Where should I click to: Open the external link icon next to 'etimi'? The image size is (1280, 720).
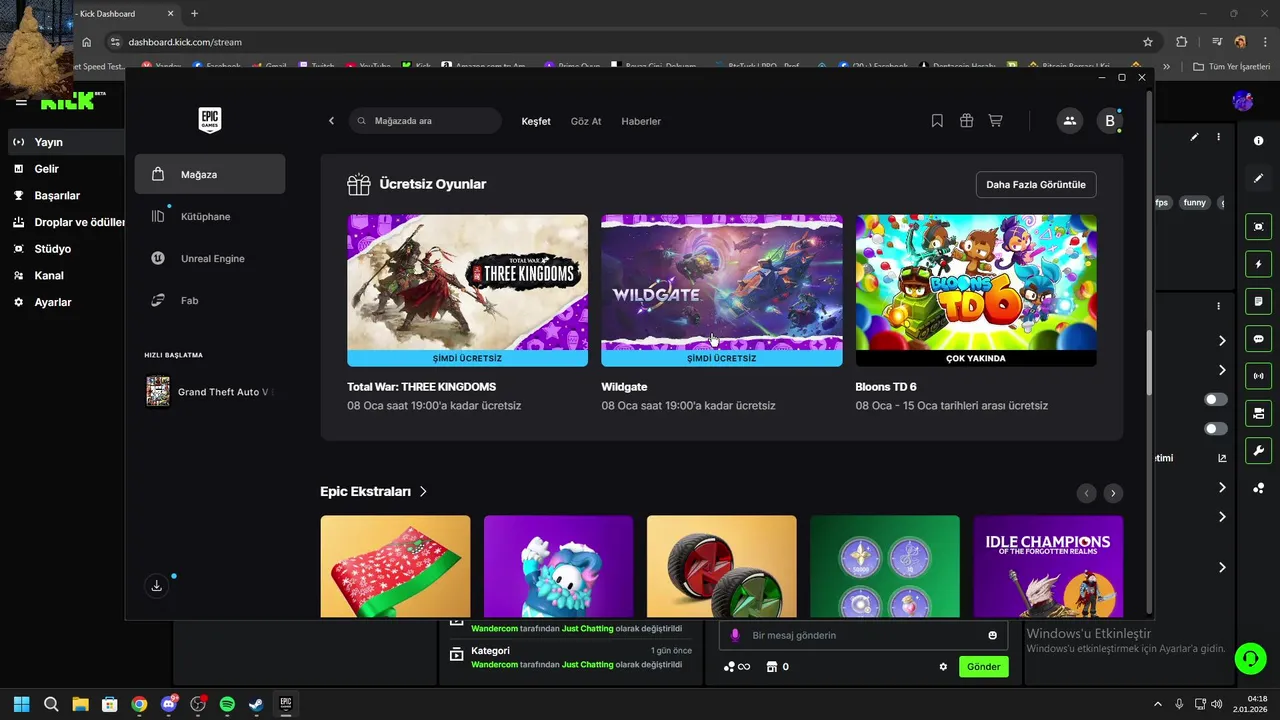point(1222,458)
